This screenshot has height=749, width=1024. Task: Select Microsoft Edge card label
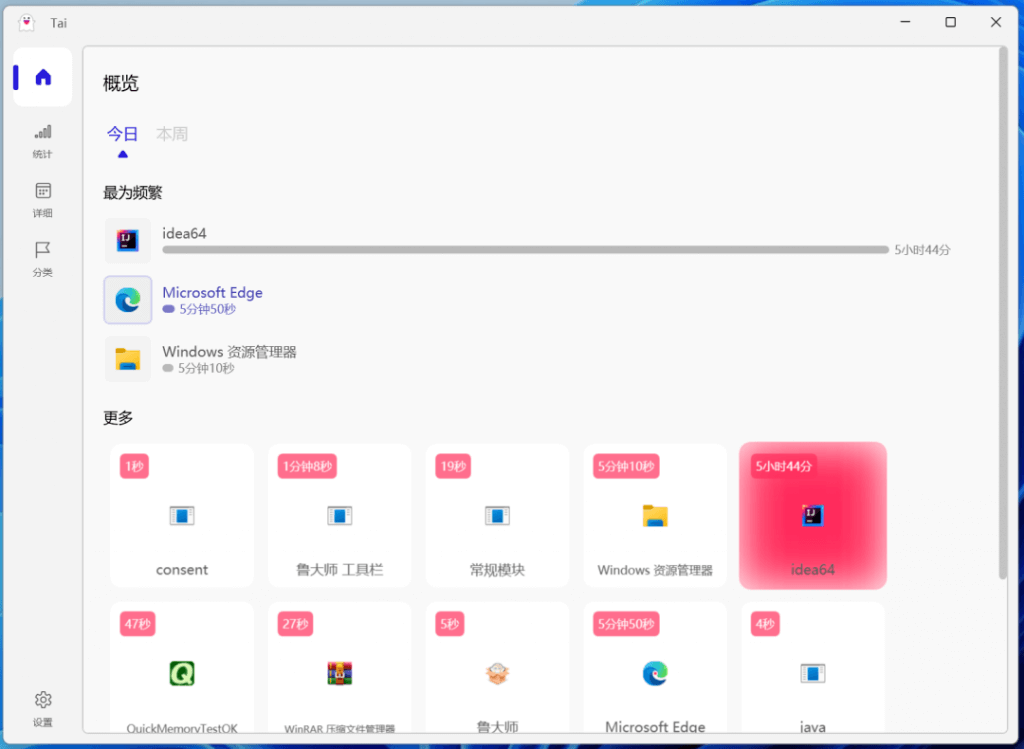655,727
